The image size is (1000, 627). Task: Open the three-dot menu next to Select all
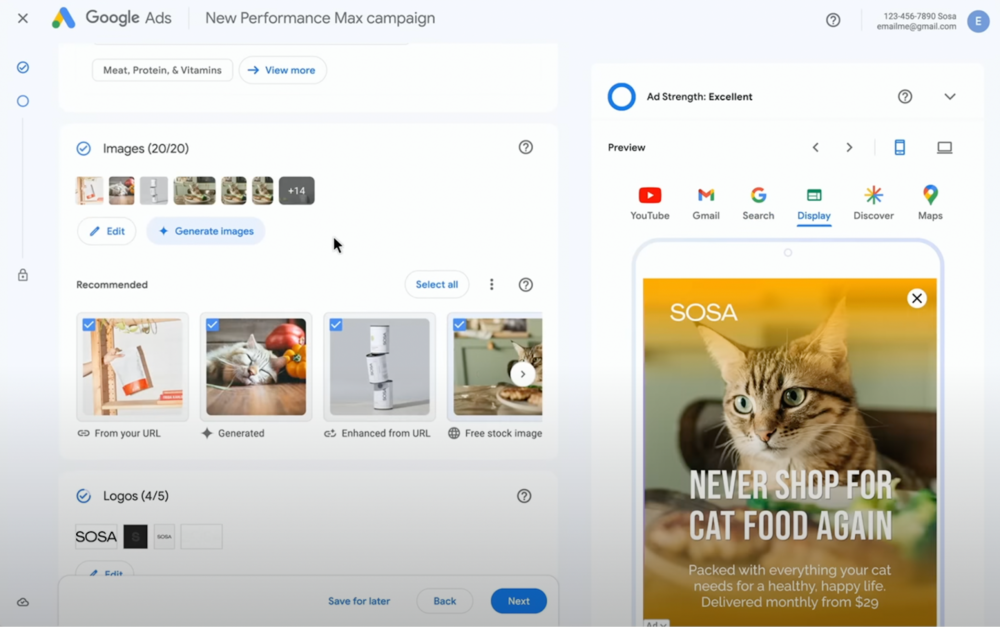coord(491,284)
